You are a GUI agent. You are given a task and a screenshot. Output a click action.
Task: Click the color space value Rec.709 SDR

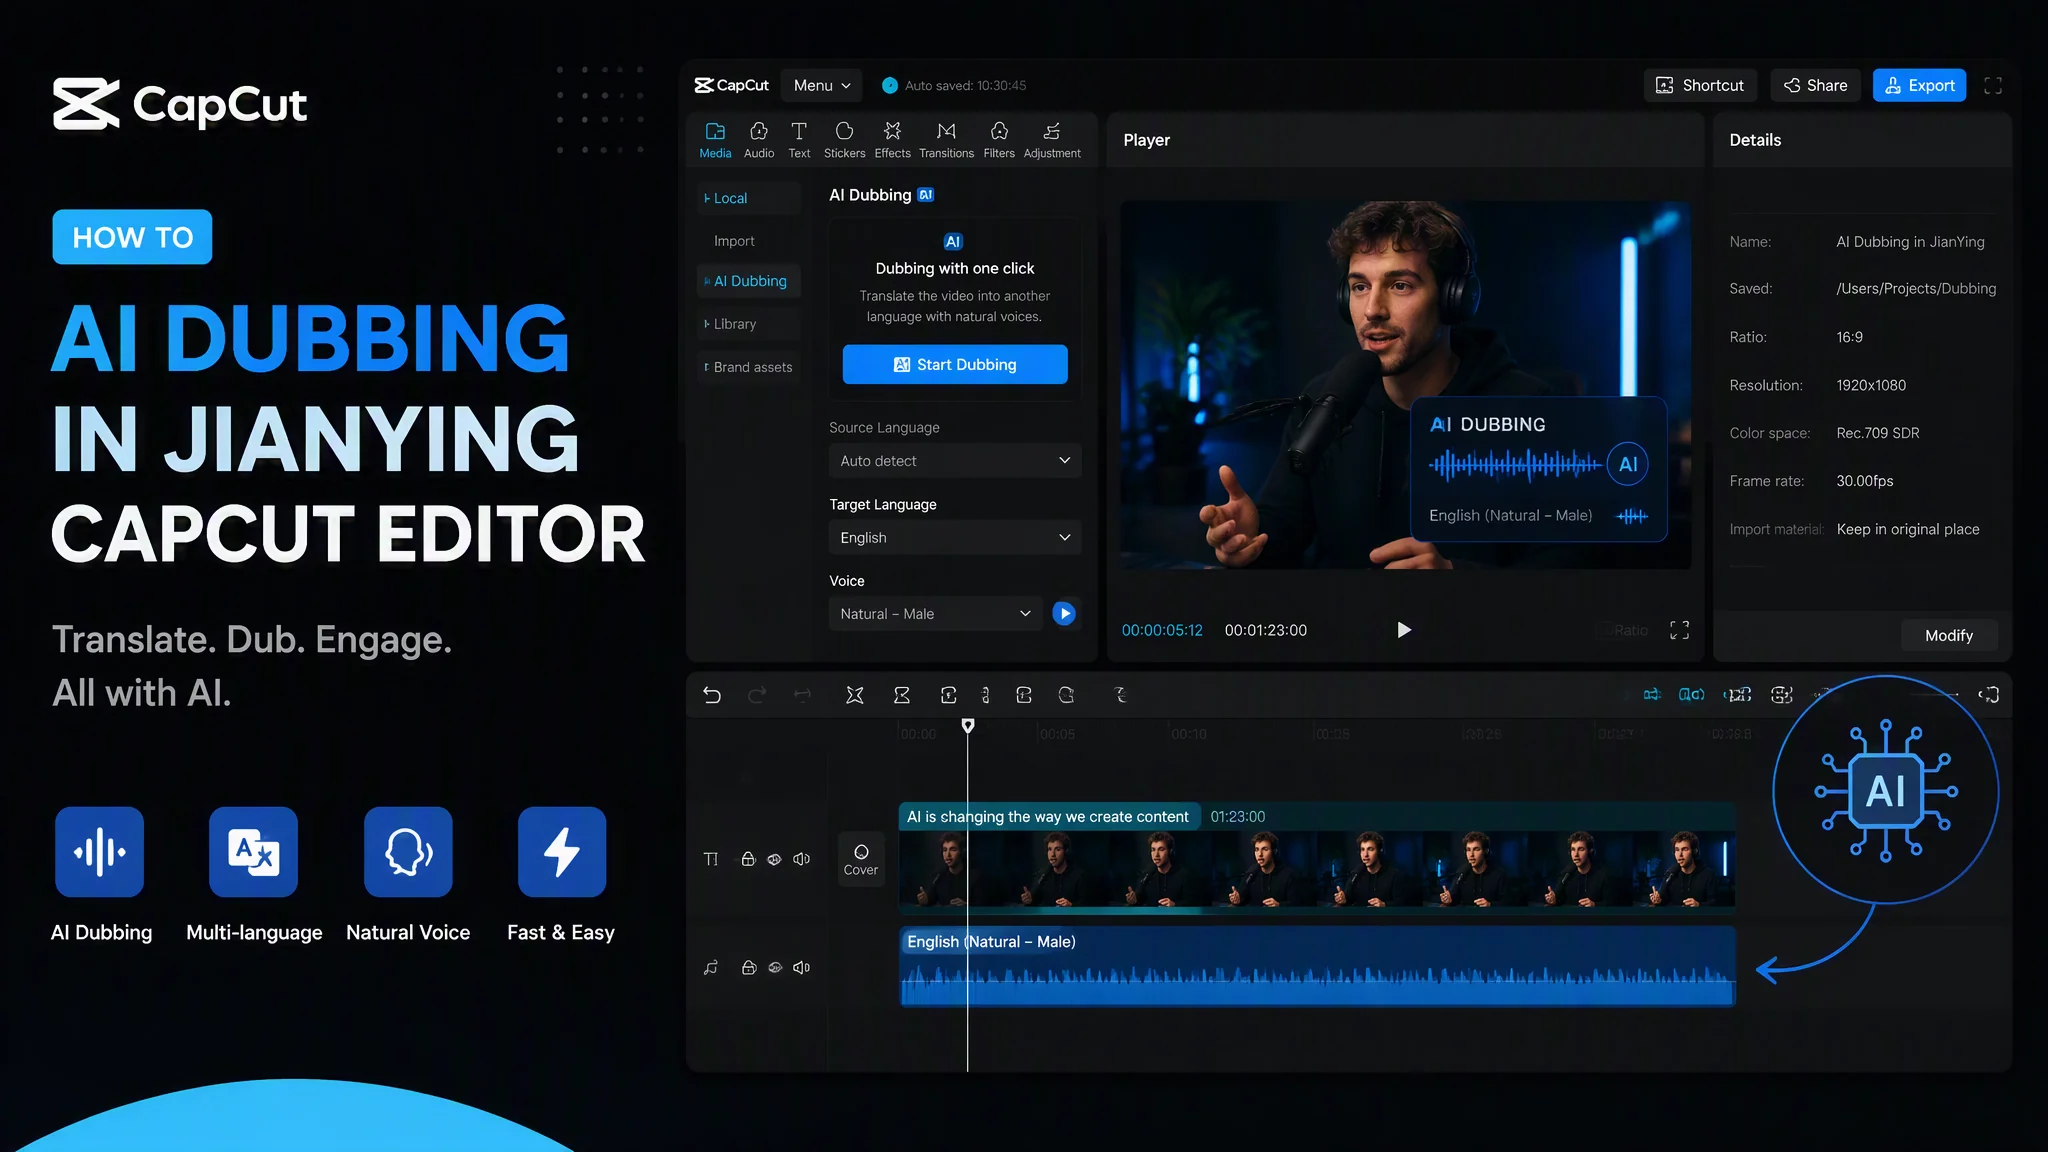point(1878,433)
